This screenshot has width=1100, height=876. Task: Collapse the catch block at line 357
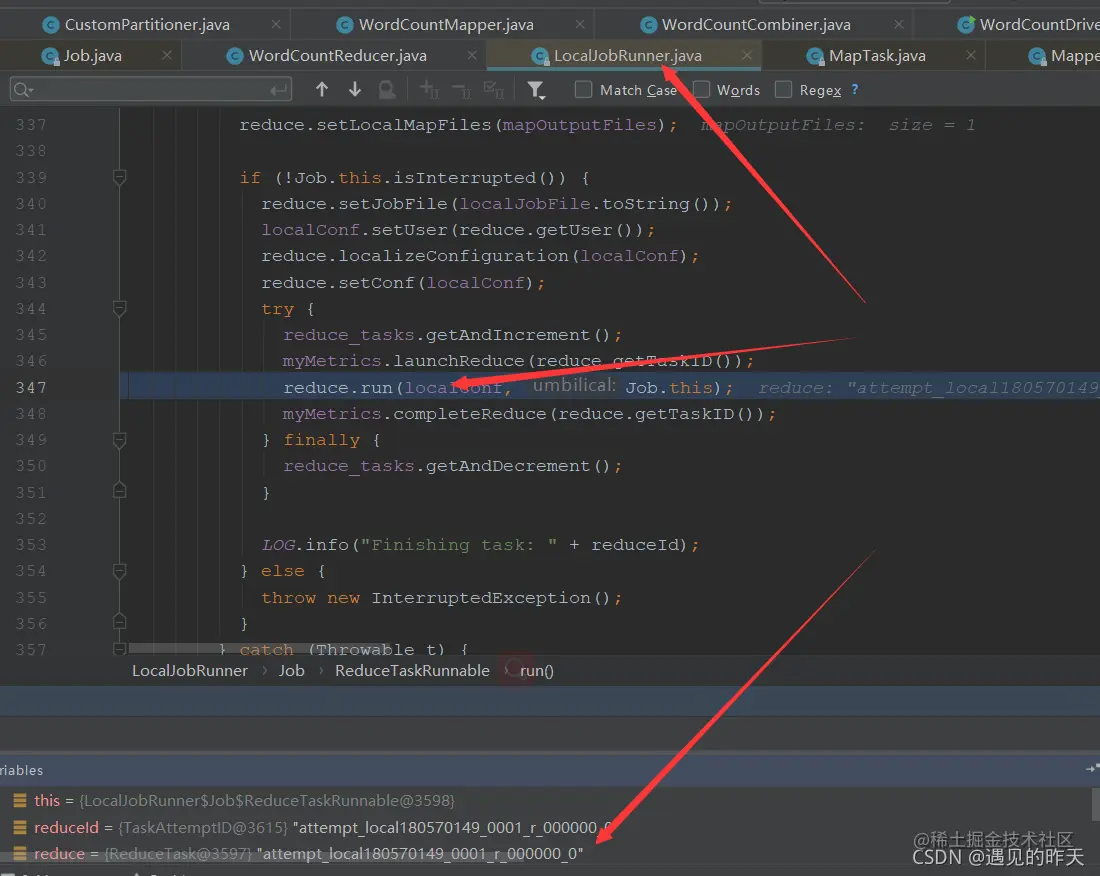click(119, 649)
